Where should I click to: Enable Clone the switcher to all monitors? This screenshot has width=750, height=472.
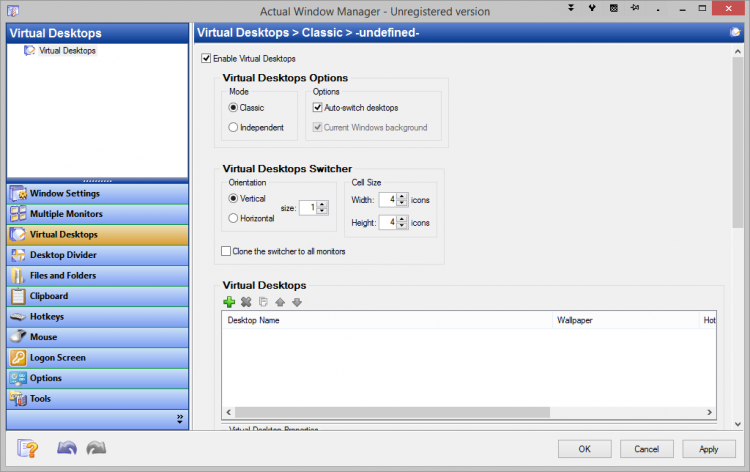coord(226,251)
